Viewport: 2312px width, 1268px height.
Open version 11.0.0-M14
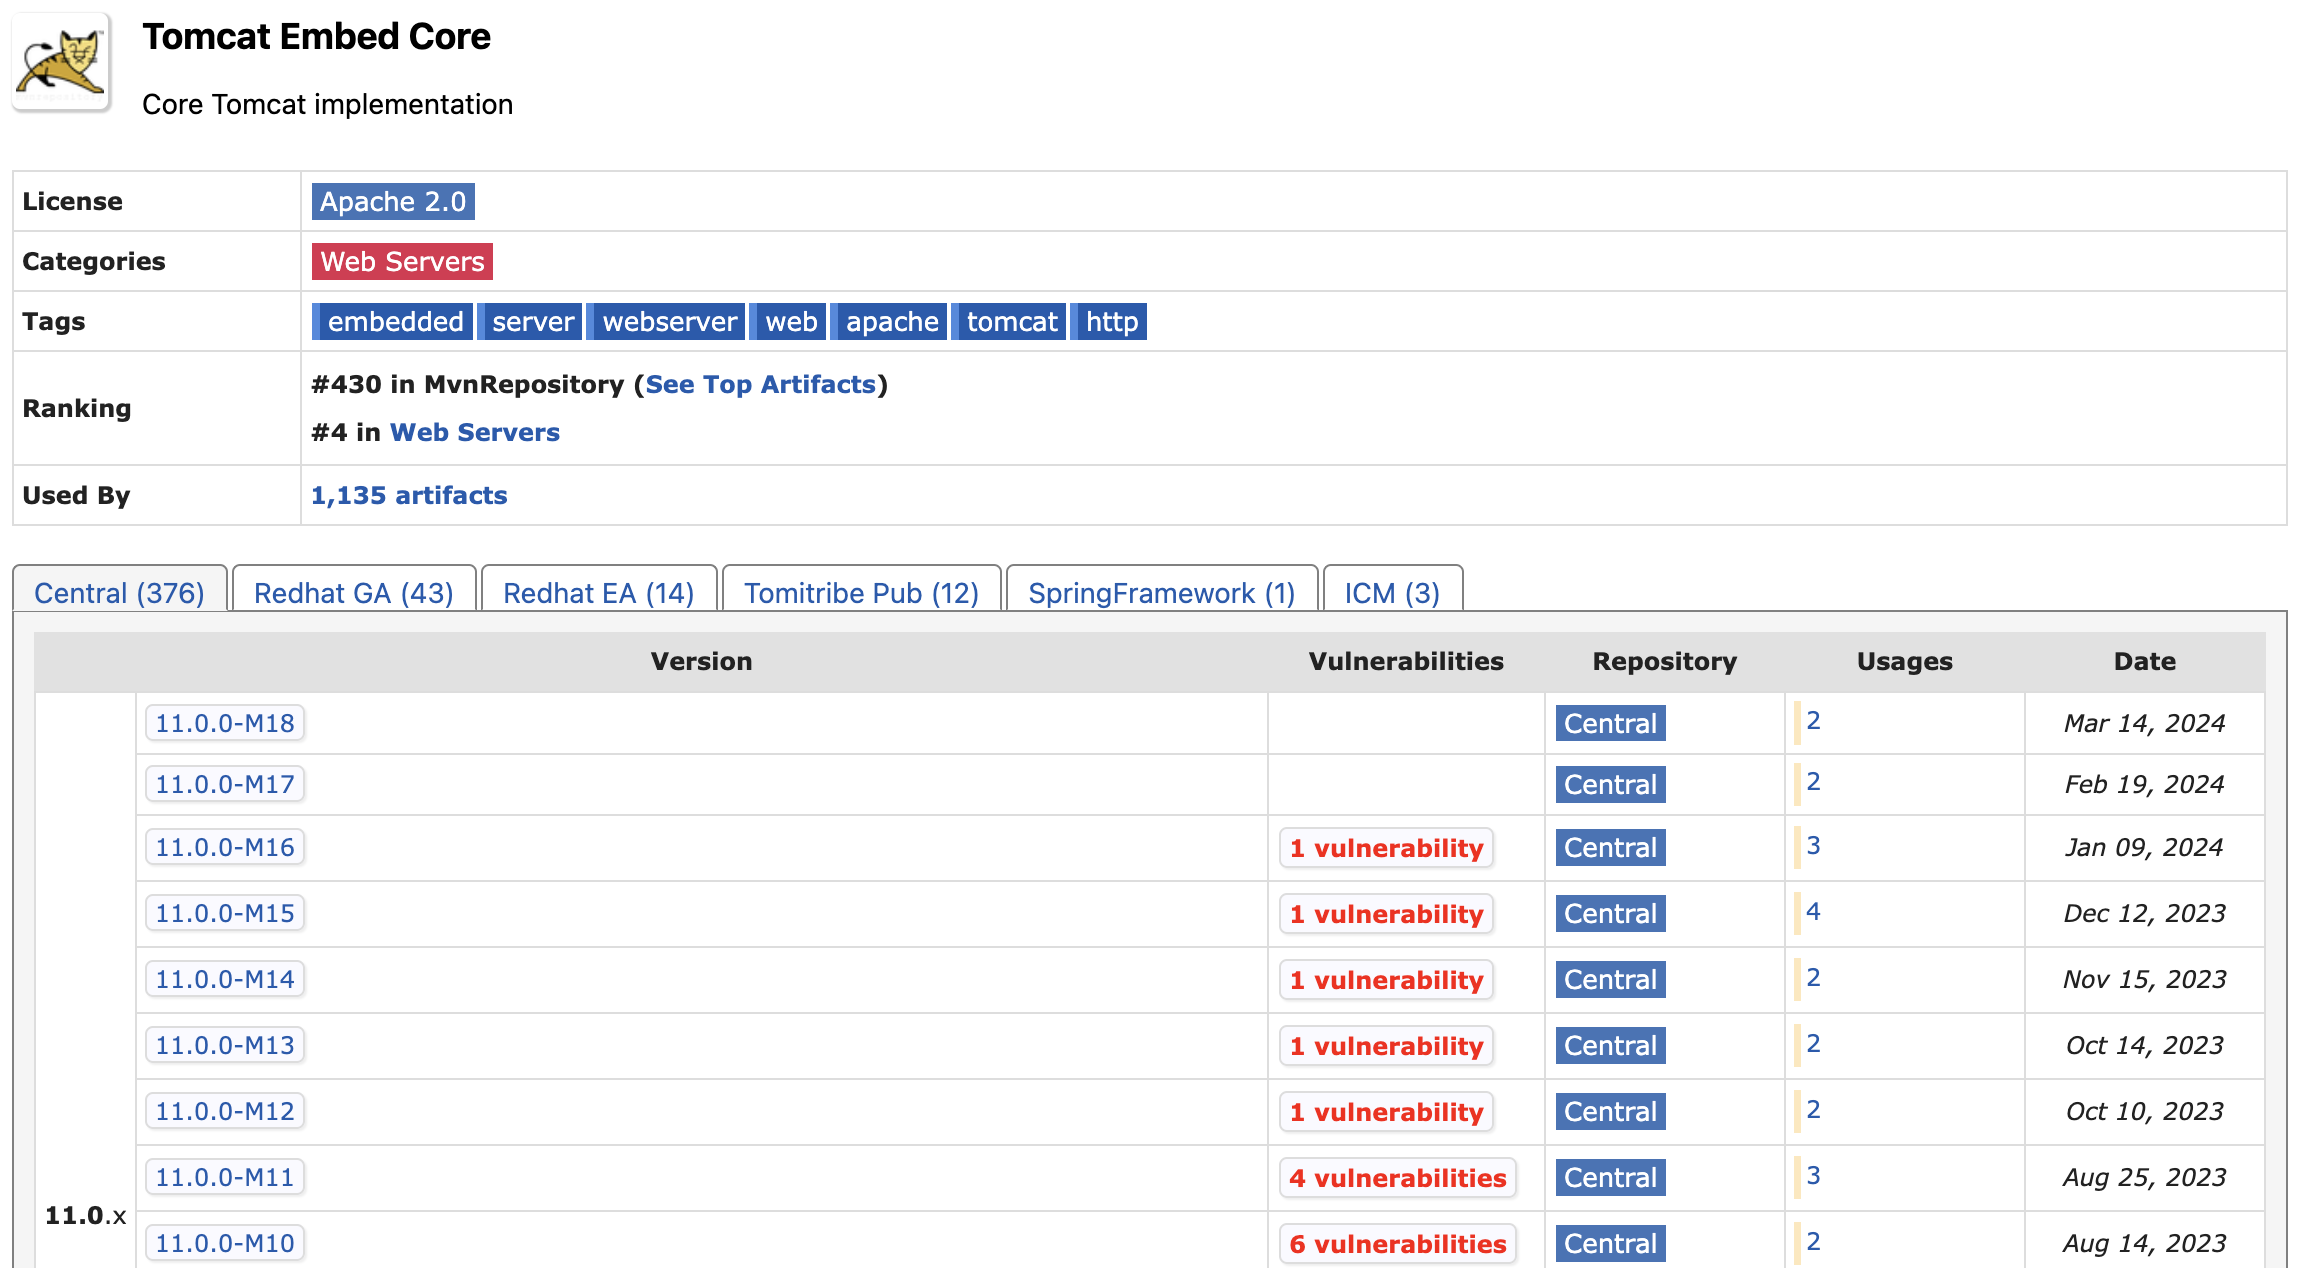(225, 979)
